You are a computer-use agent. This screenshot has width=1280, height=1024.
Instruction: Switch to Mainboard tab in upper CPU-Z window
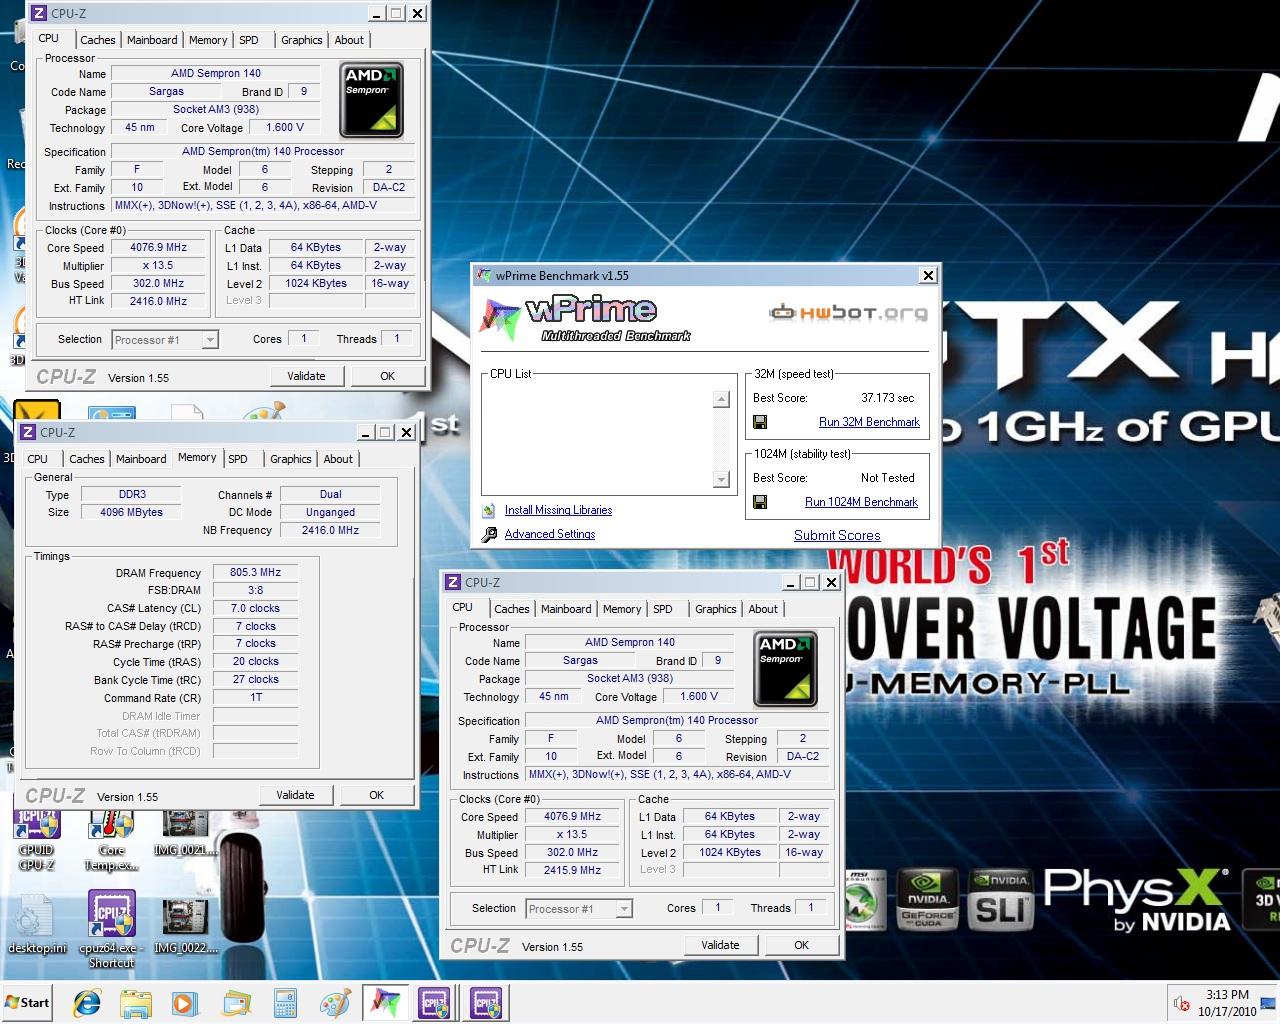click(152, 40)
